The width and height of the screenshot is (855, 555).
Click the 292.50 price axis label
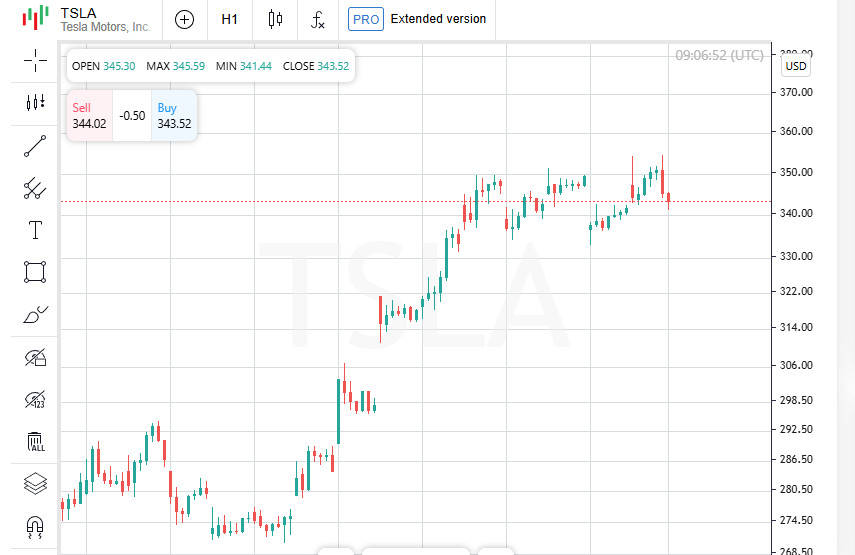796,429
